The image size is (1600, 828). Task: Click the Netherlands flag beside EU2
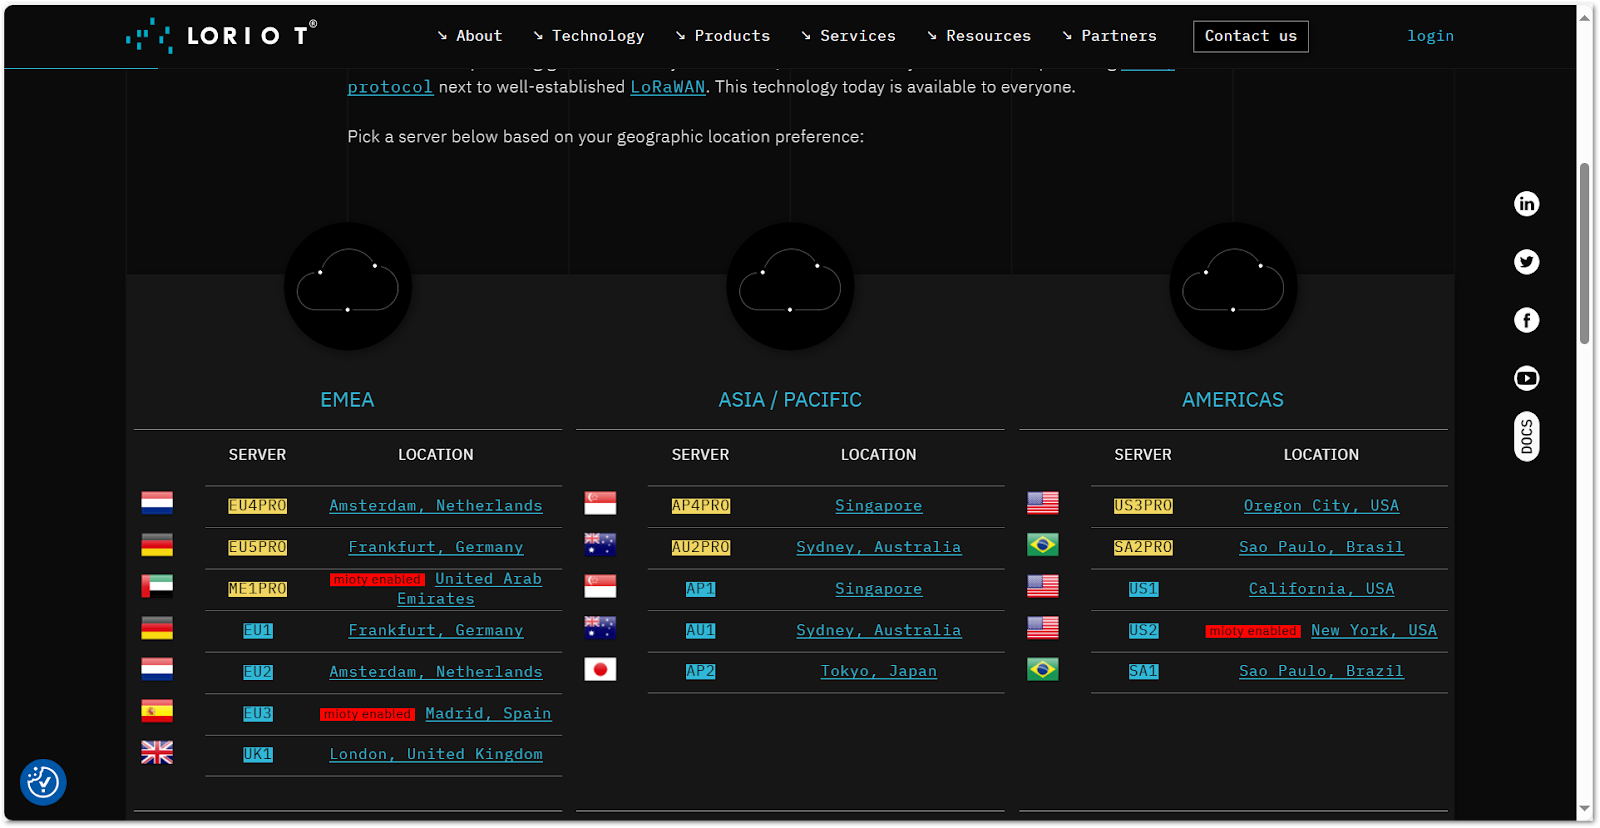coord(157,669)
